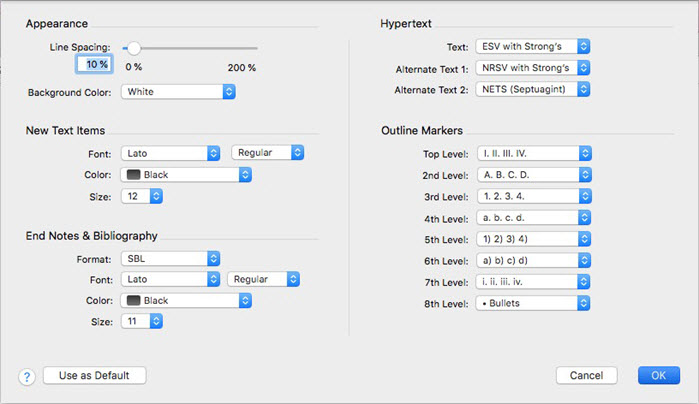Screen dimensions: 699x404
Task: Open the End Notes Format SBL dropdown
Action: 170,258
